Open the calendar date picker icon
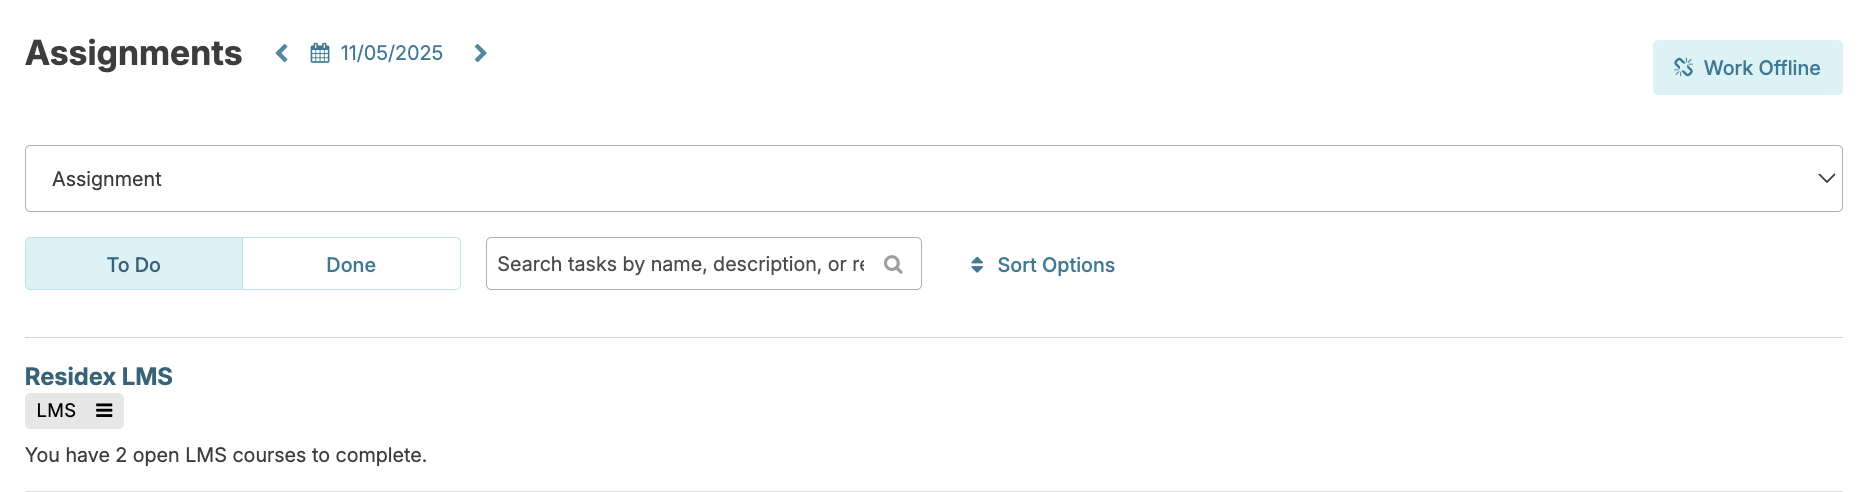1874x492 pixels. point(320,53)
